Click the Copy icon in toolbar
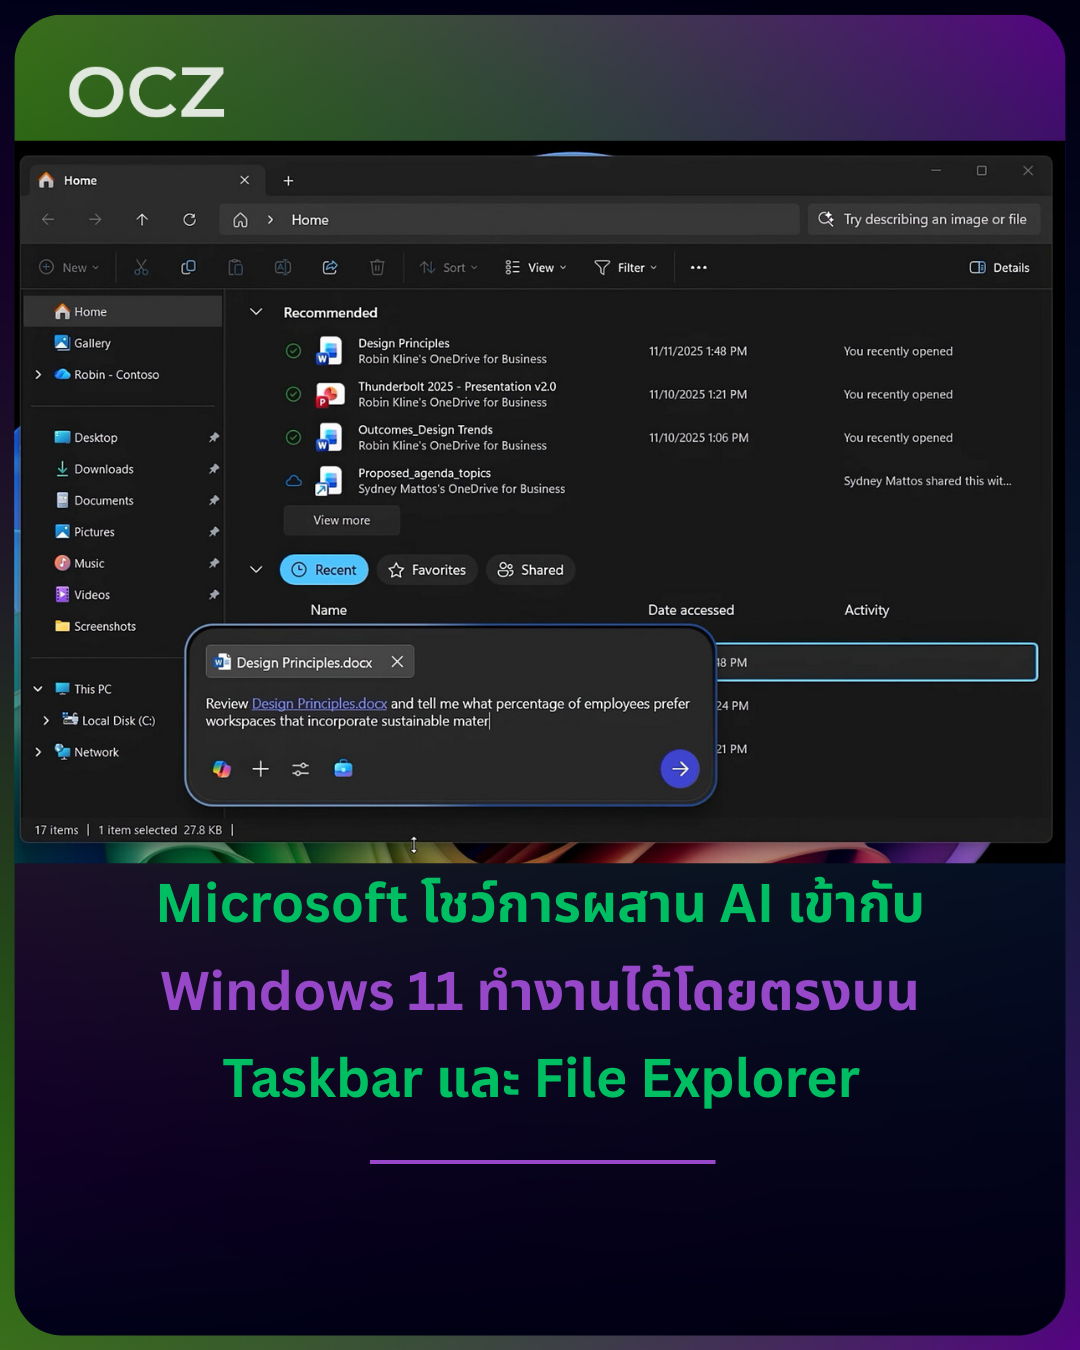The image size is (1080, 1350). coord(188,267)
